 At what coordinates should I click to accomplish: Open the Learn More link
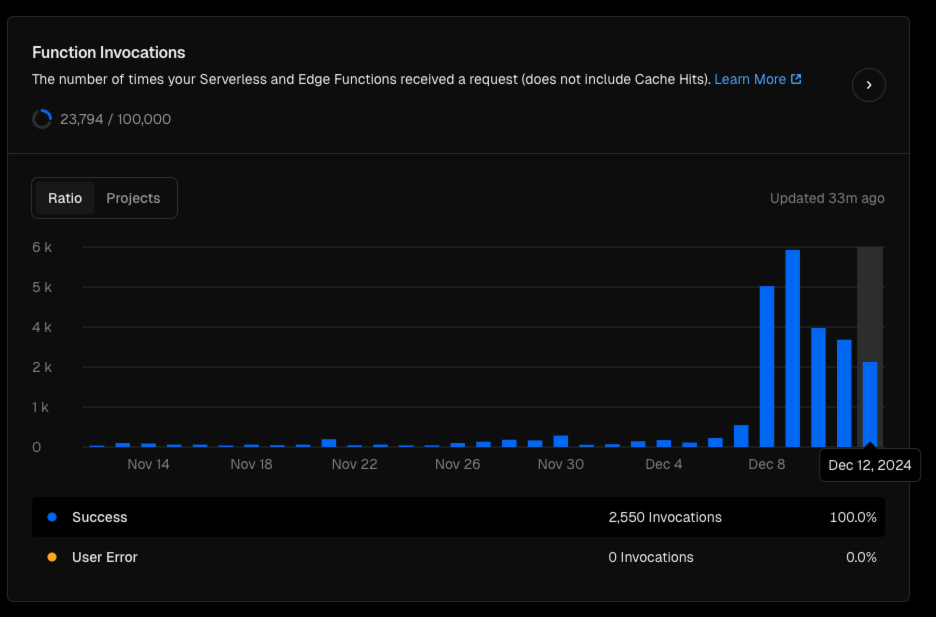point(750,79)
